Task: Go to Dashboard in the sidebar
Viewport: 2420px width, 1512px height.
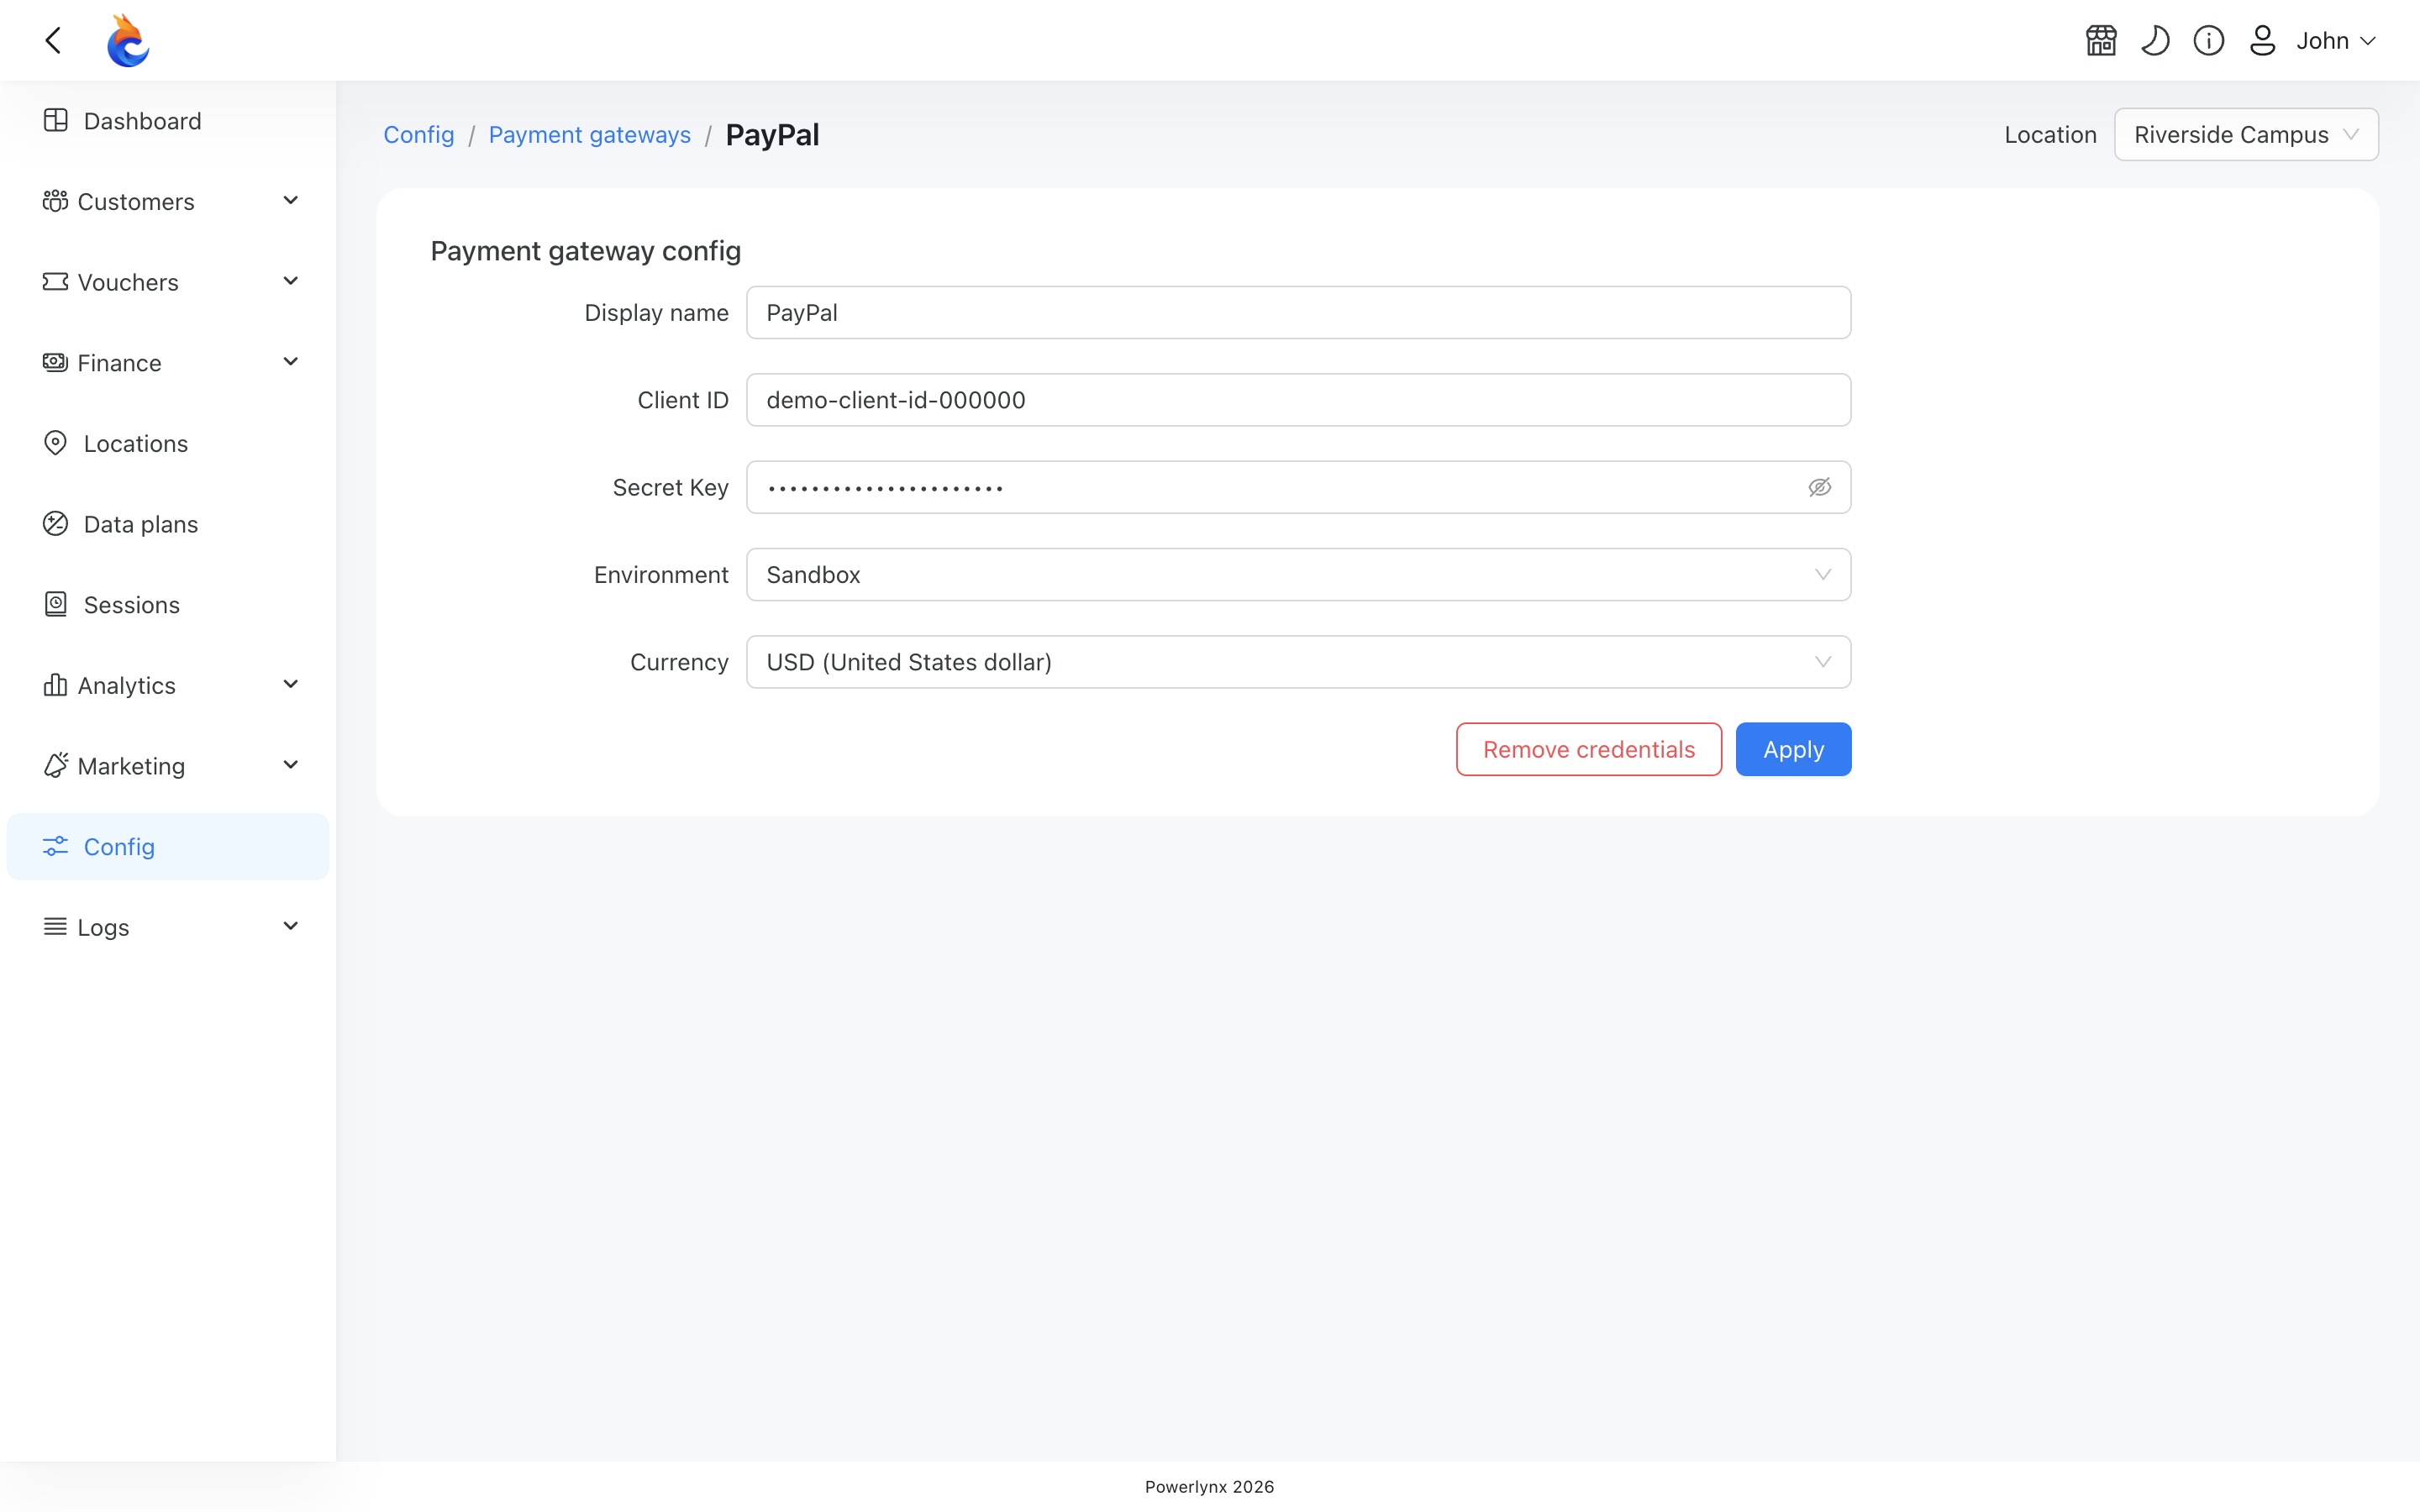Action: tap(168, 120)
